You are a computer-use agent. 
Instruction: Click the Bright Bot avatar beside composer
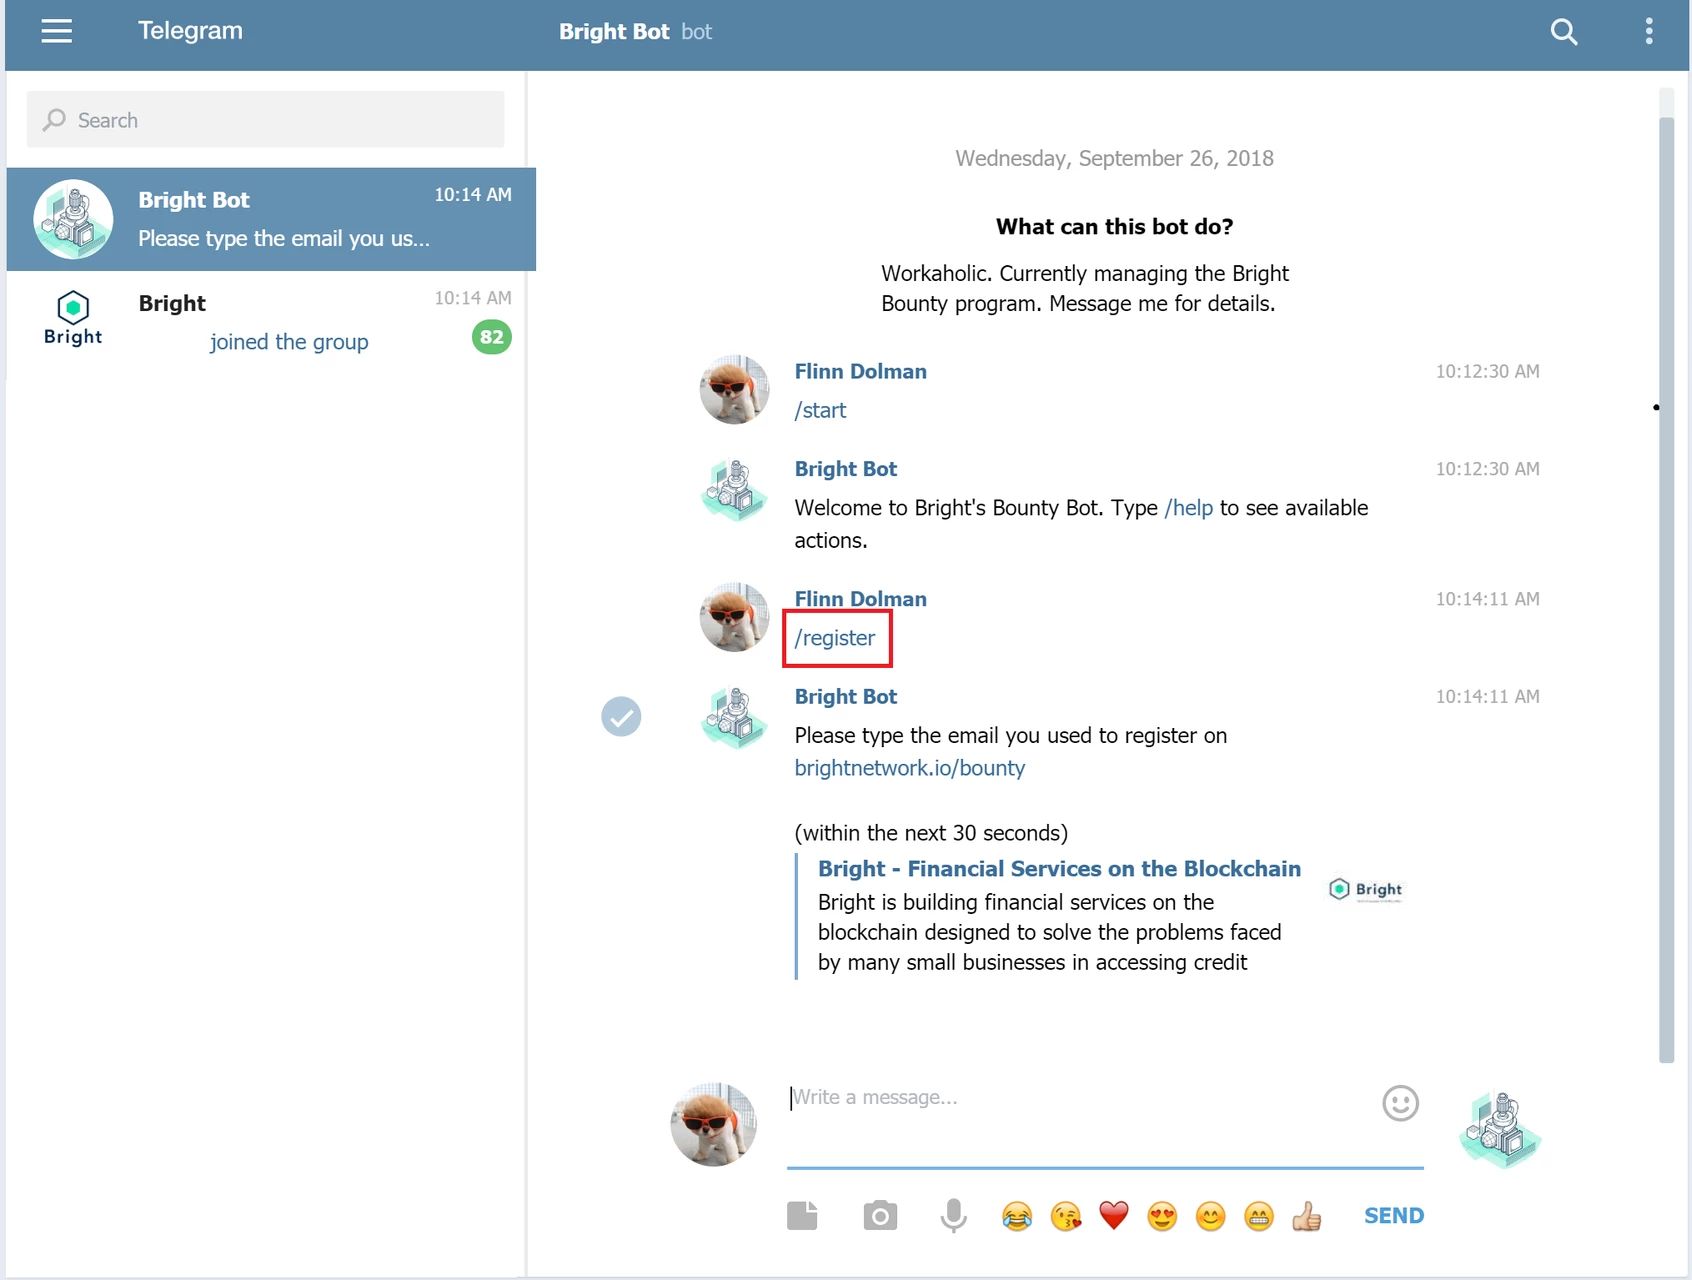tap(1500, 1130)
